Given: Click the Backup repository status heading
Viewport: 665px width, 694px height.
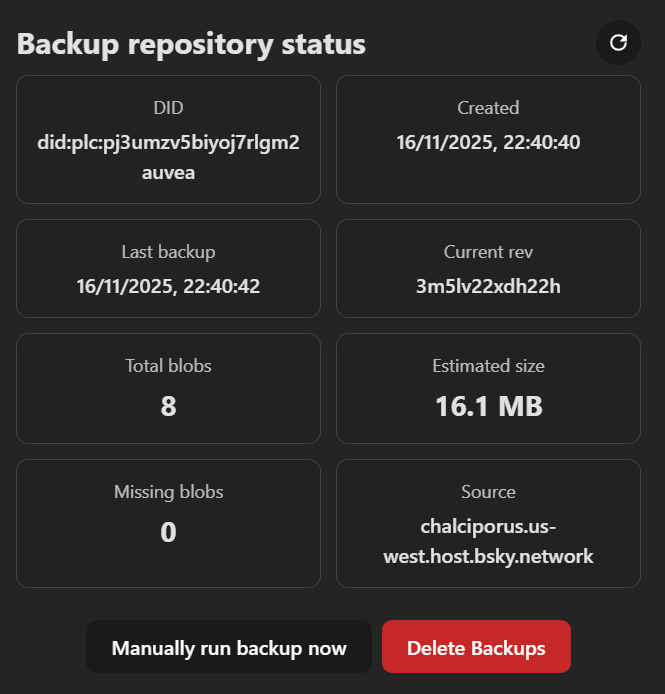Looking at the screenshot, I should click(x=191, y=44).
